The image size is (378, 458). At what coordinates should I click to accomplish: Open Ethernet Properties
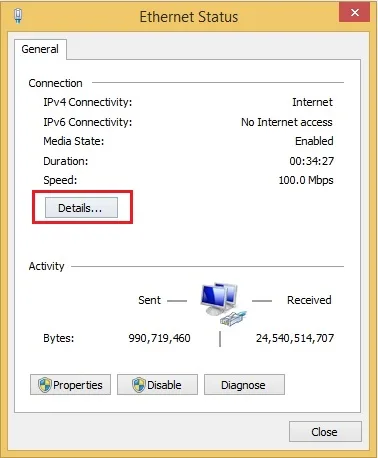[x=70, y=385]
